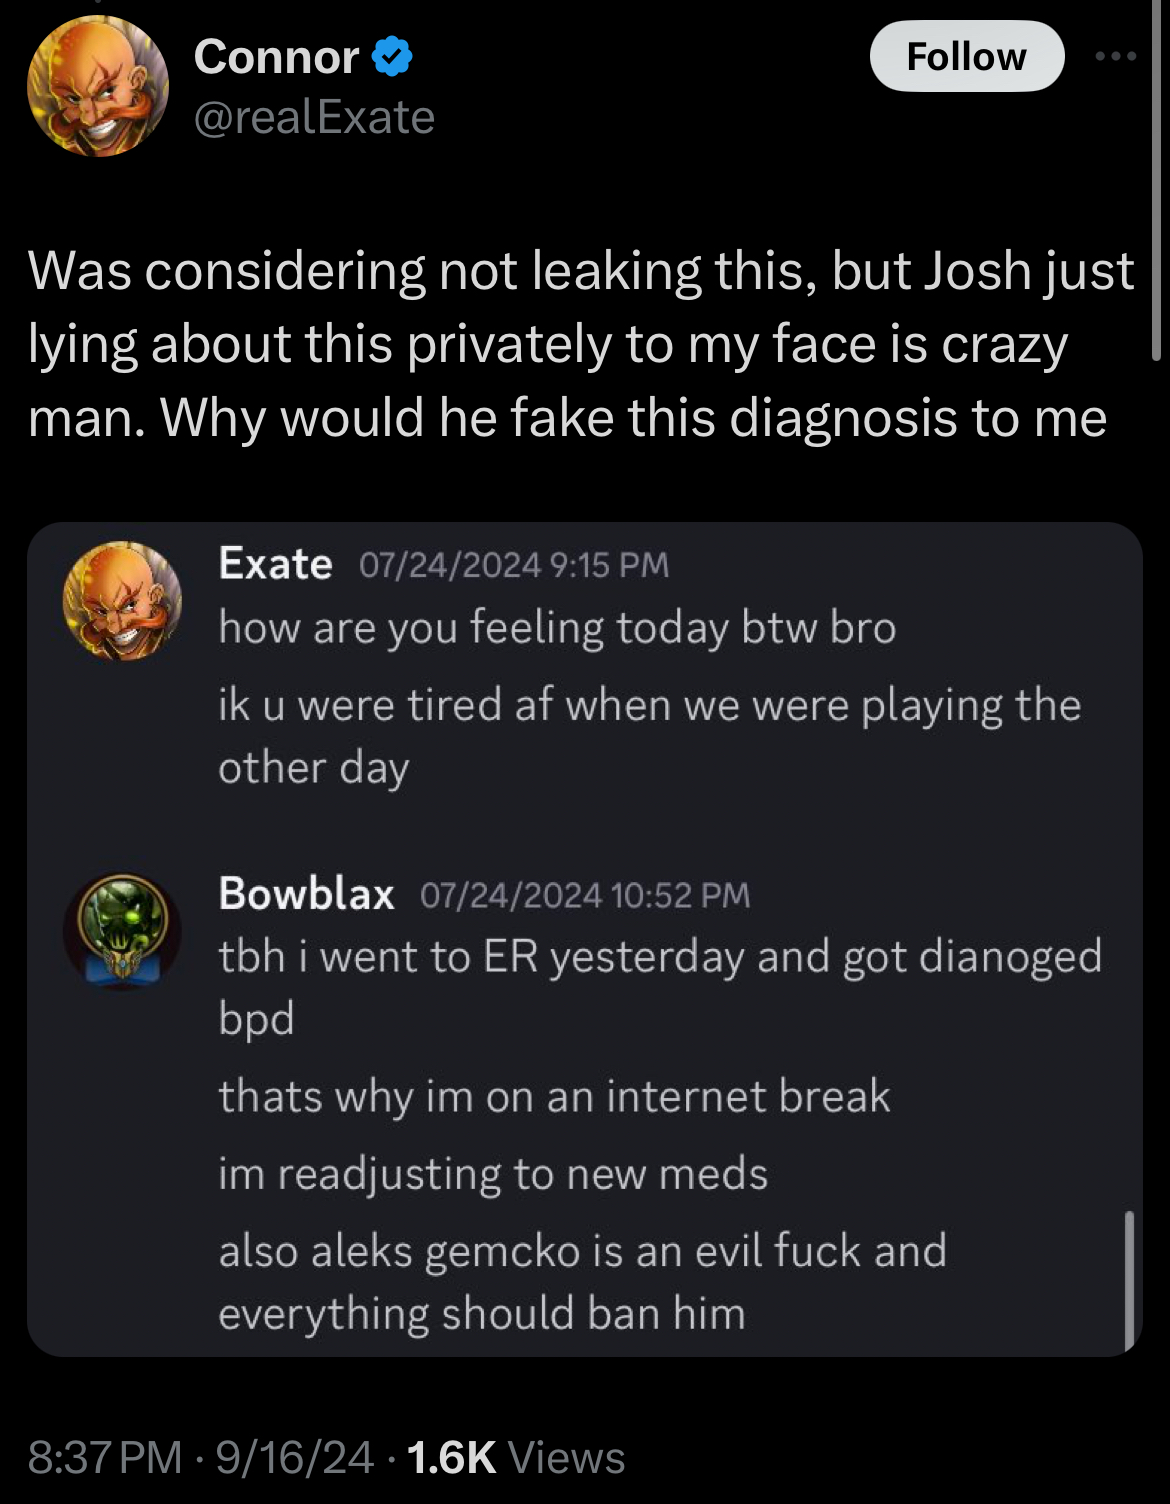Click the Exate username in the chat

[275, 564]
